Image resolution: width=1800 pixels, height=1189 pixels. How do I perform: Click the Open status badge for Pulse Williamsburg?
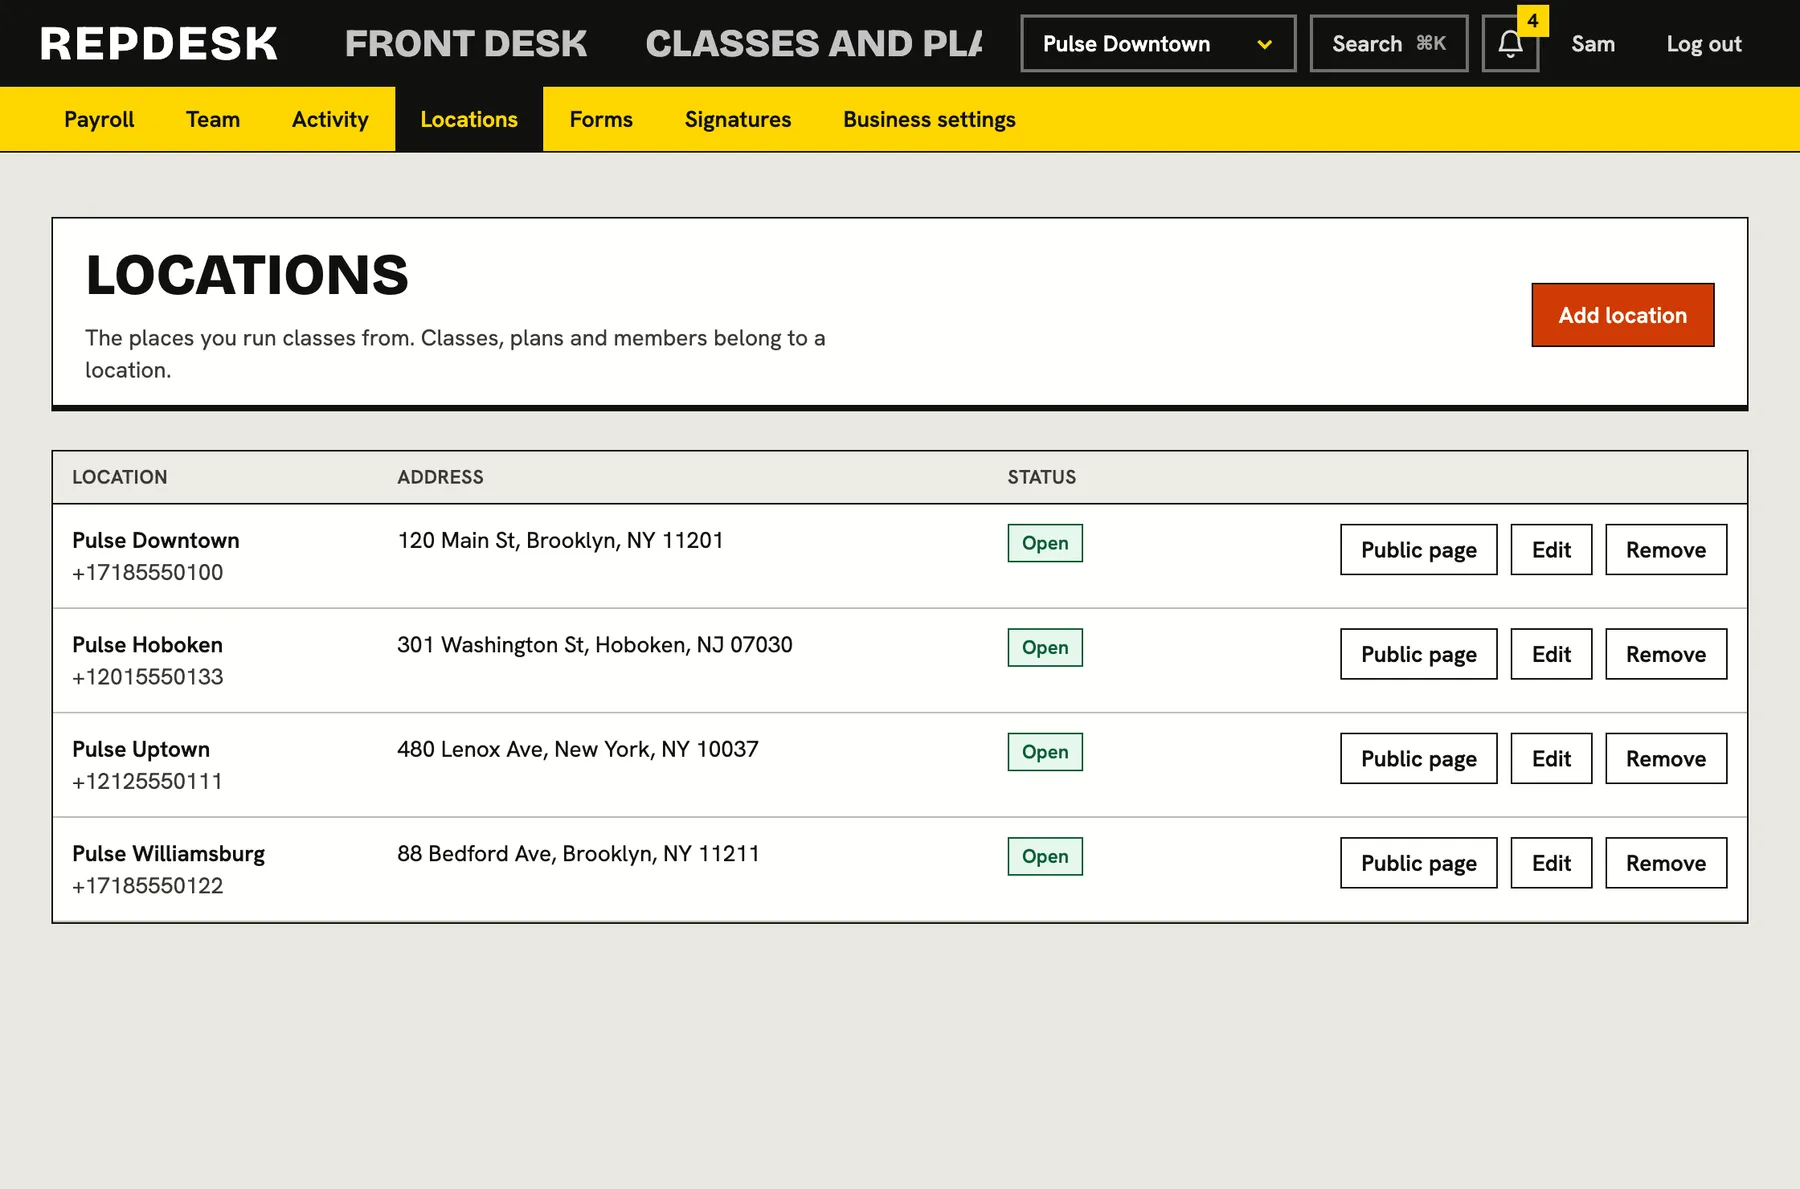coord(1045,856)
